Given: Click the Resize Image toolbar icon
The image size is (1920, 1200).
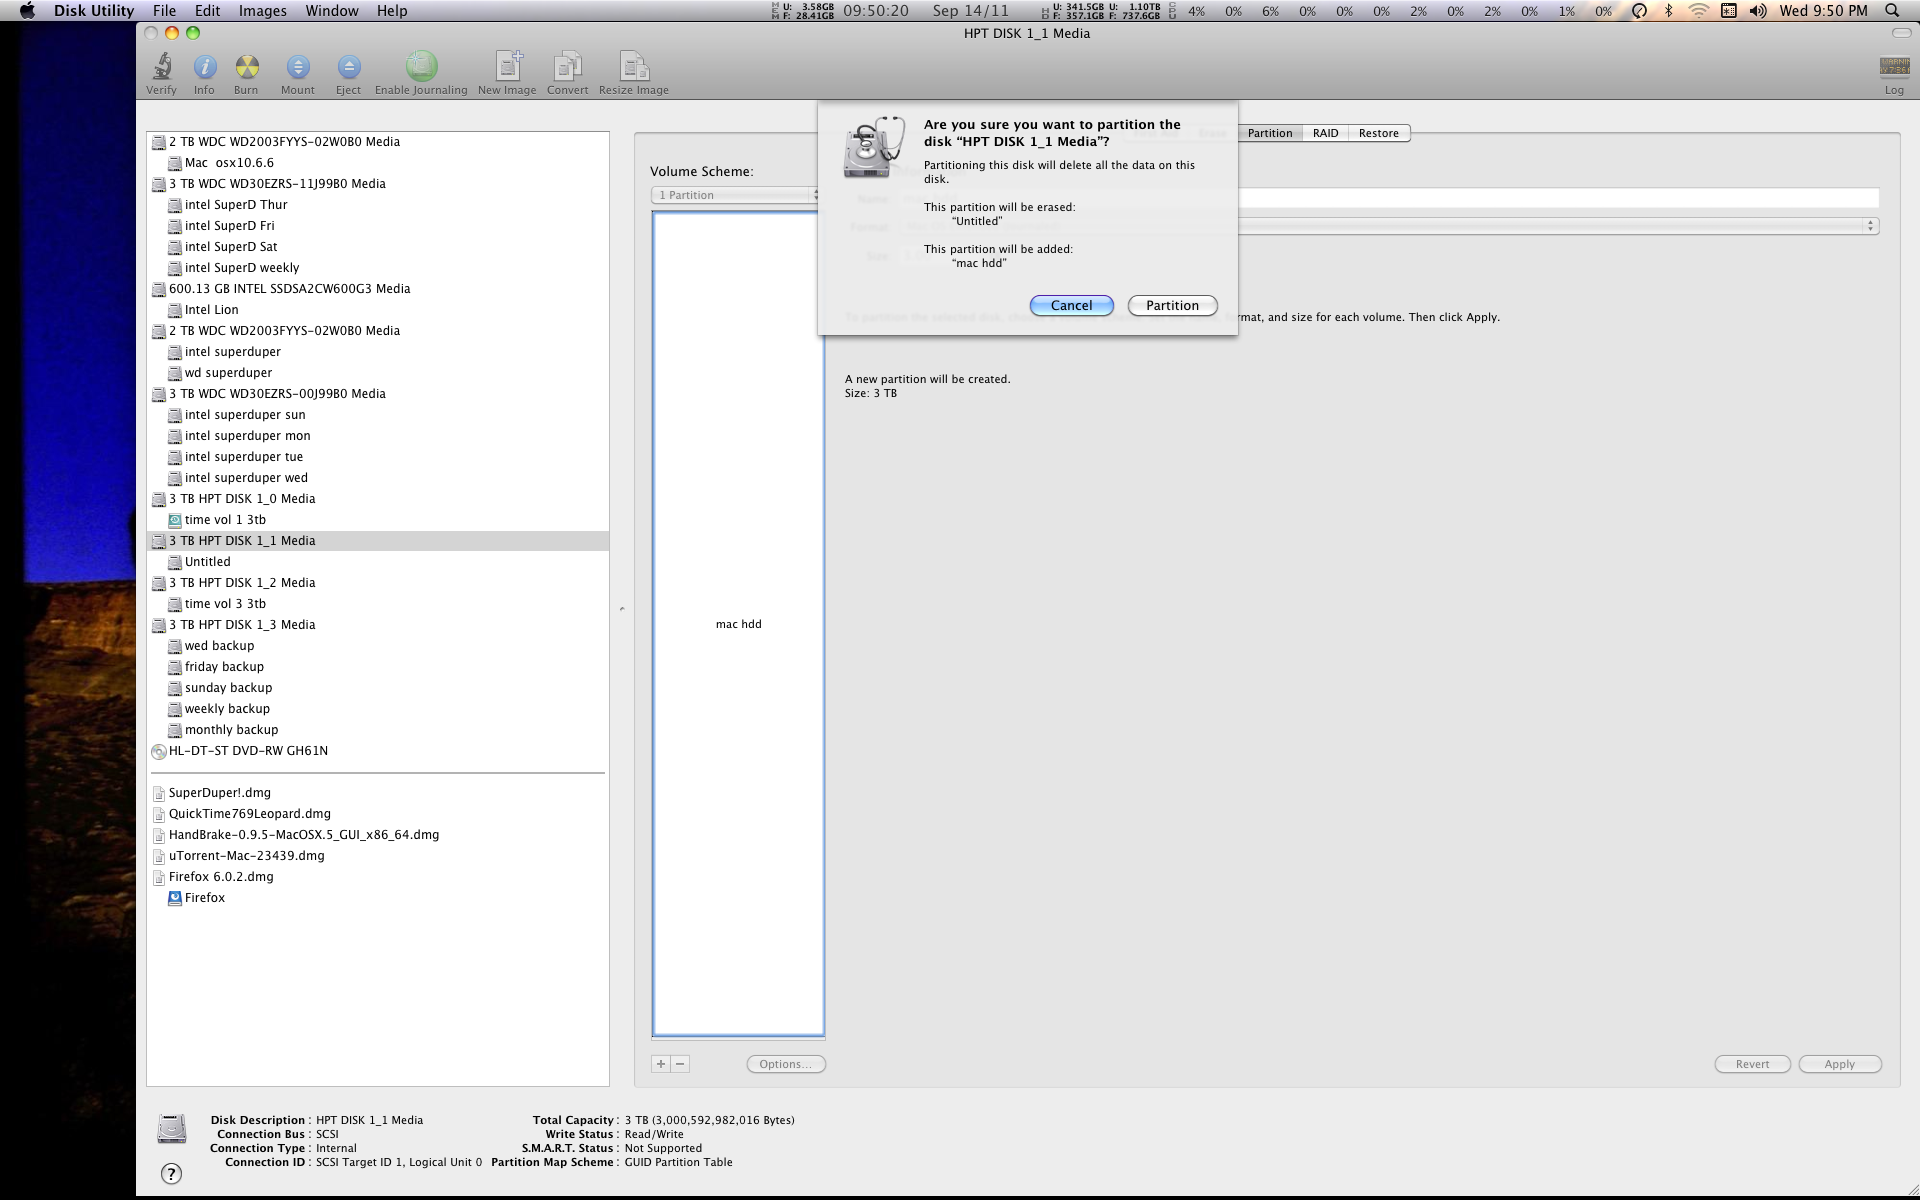Looking at the screenshot, I should pos(634,74).
